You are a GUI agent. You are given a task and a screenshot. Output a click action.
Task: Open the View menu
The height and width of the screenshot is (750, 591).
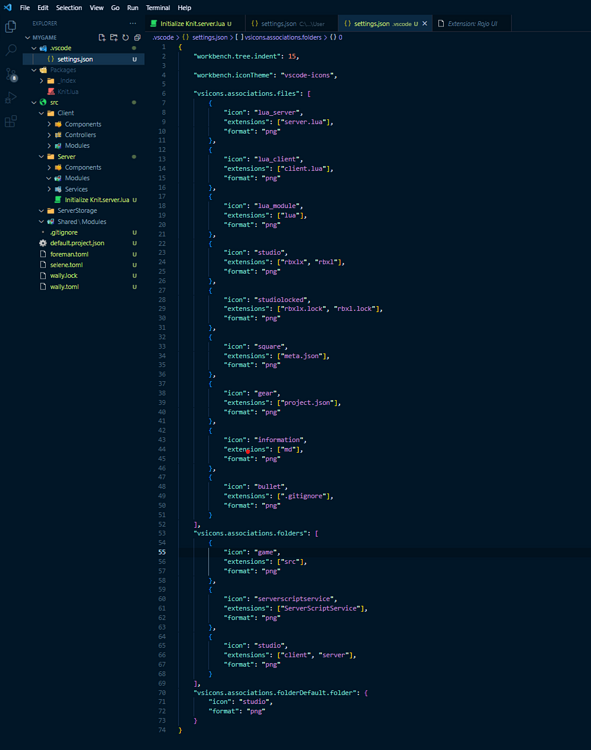pyautogui.click(x=97, y=8)
